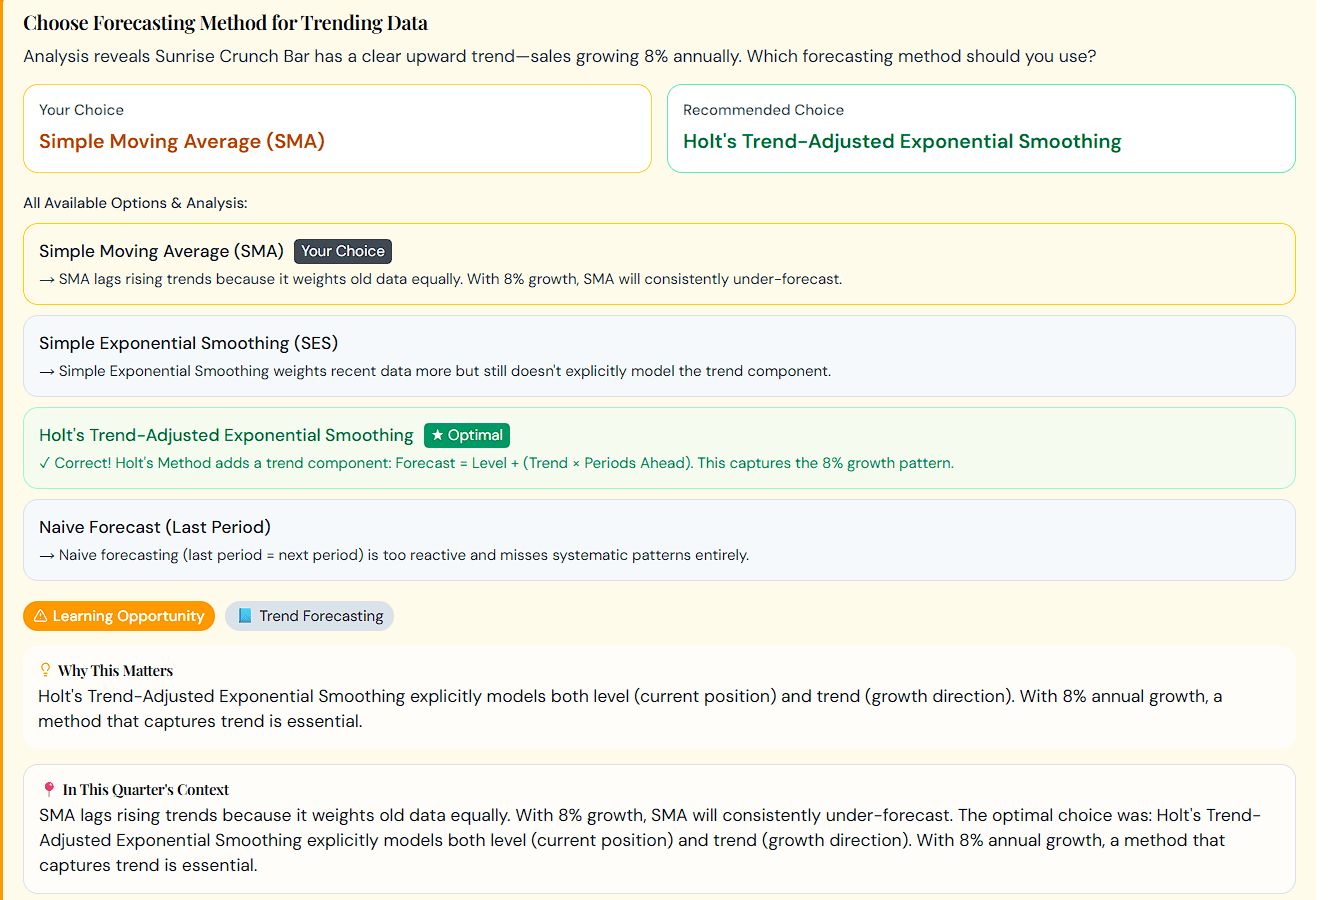
Task: Click the lightbulb icon near Why This Matters
Action: tap(45, 670)
